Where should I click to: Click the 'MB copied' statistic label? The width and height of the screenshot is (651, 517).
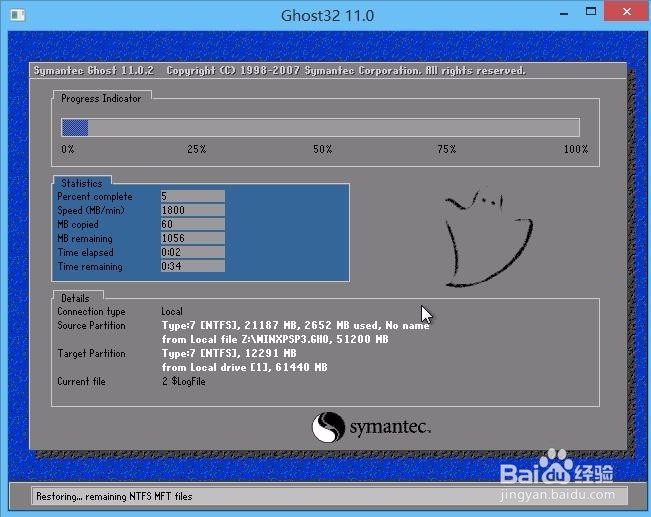coord(78,224)
